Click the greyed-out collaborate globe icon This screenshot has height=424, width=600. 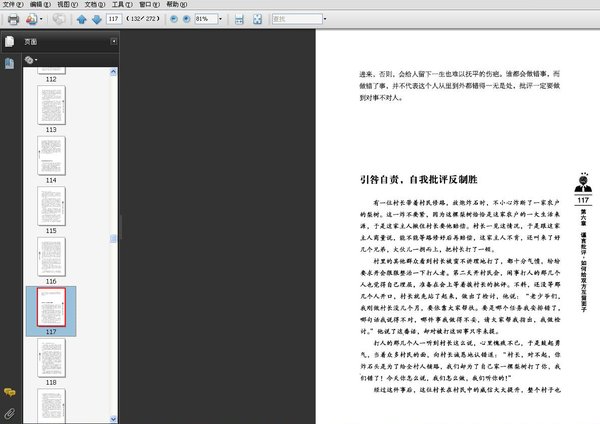pos(59,19)
